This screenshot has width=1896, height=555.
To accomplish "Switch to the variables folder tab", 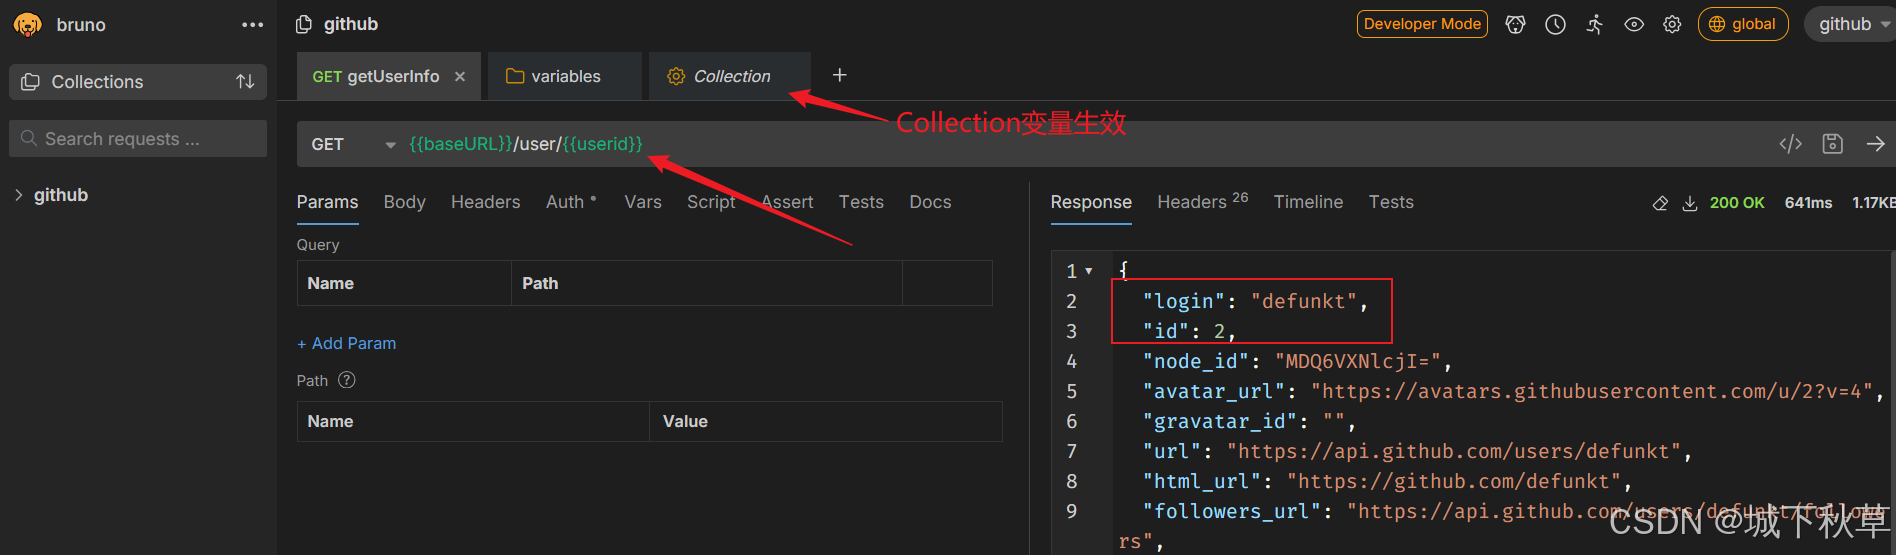I will 565,76.
